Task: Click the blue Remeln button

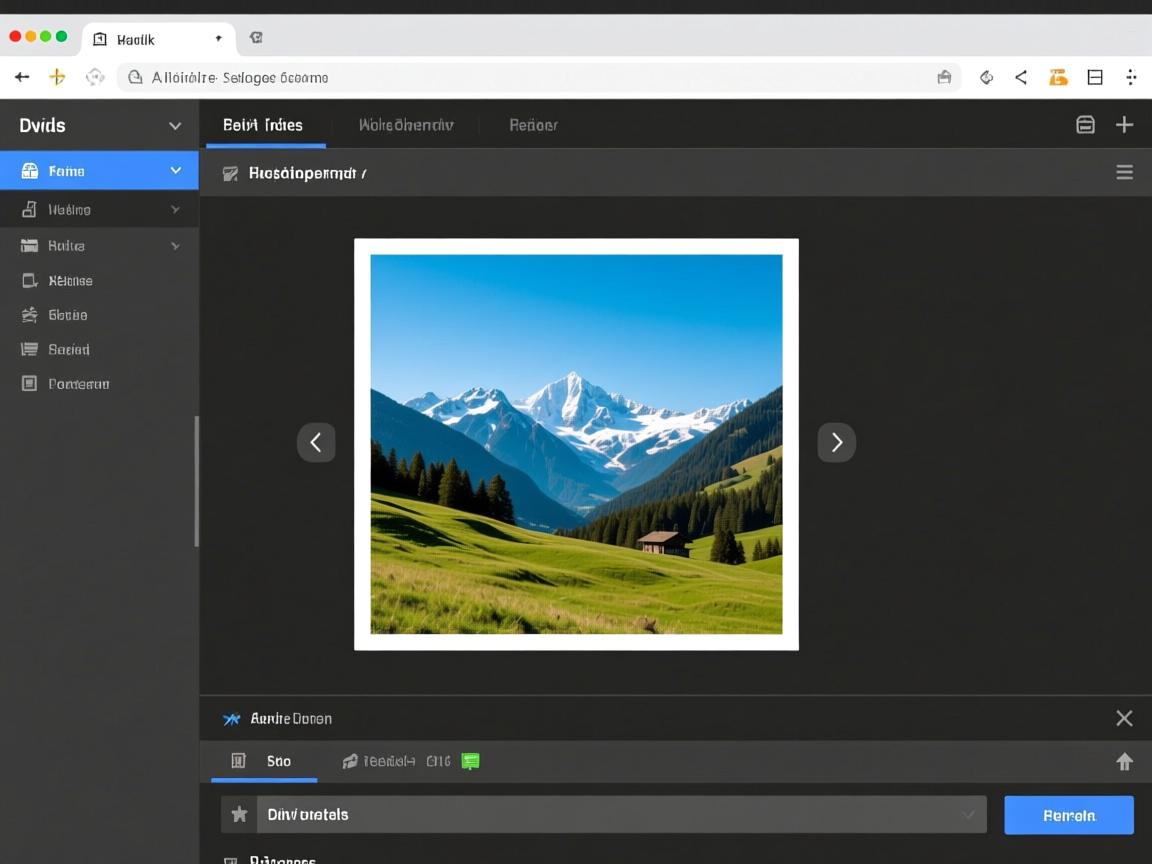Action: tap(1068, 815)
